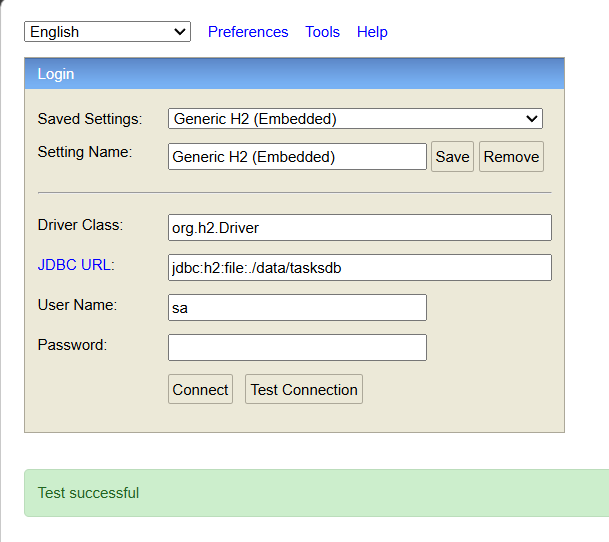Select the User Name field containing sa
609x542 pixels.
tap(297, 308)
